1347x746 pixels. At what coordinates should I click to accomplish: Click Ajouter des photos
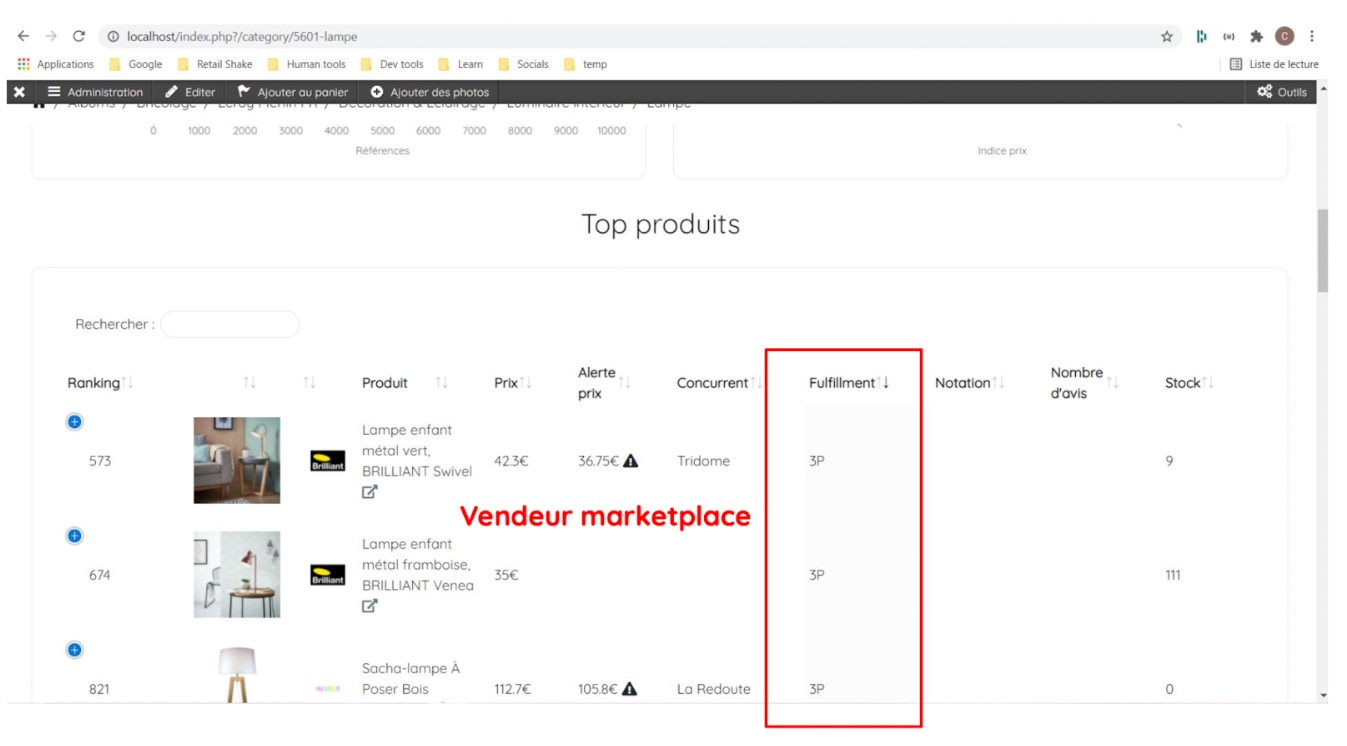430,92
